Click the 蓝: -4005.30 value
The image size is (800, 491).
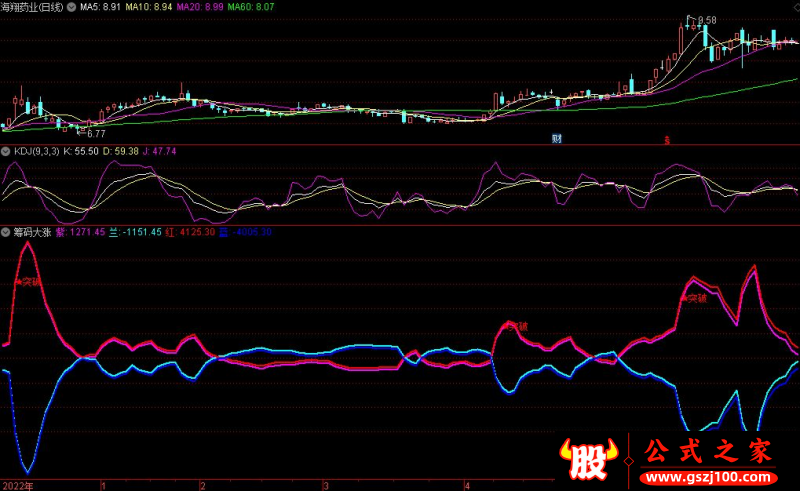[245, 232]
